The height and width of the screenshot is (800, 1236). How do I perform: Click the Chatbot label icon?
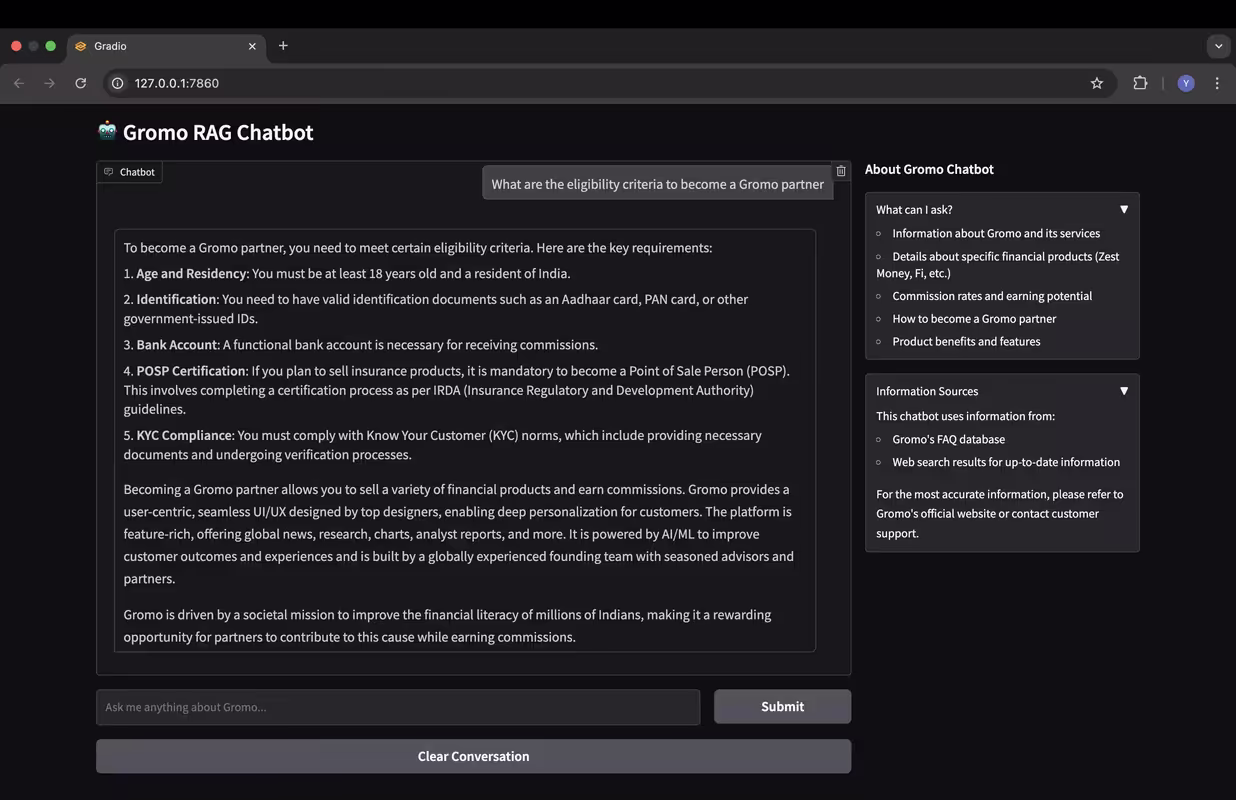coord(109,172)
